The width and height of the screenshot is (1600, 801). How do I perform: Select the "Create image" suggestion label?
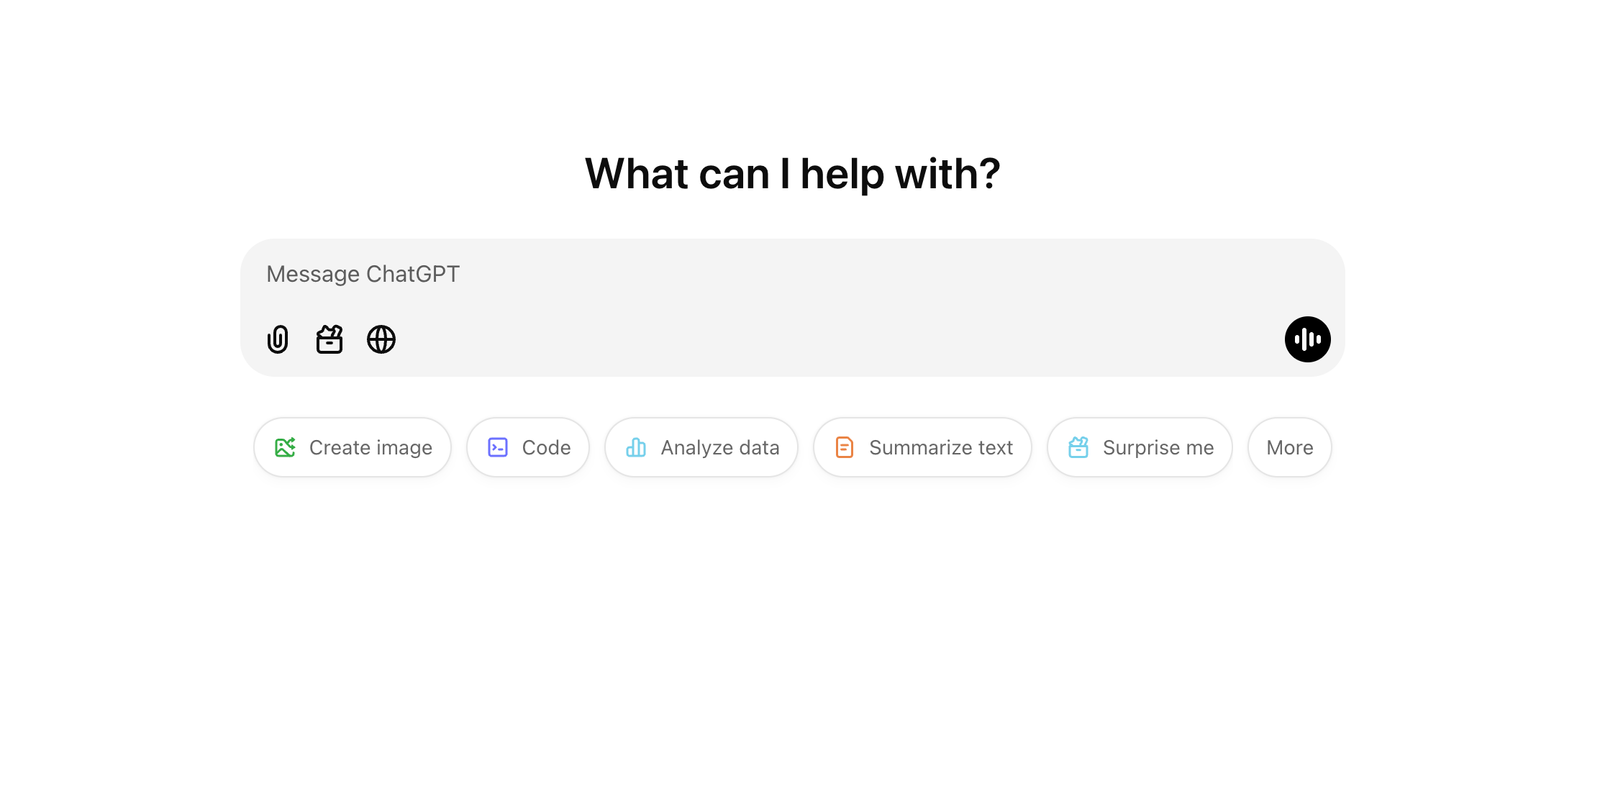371,448
